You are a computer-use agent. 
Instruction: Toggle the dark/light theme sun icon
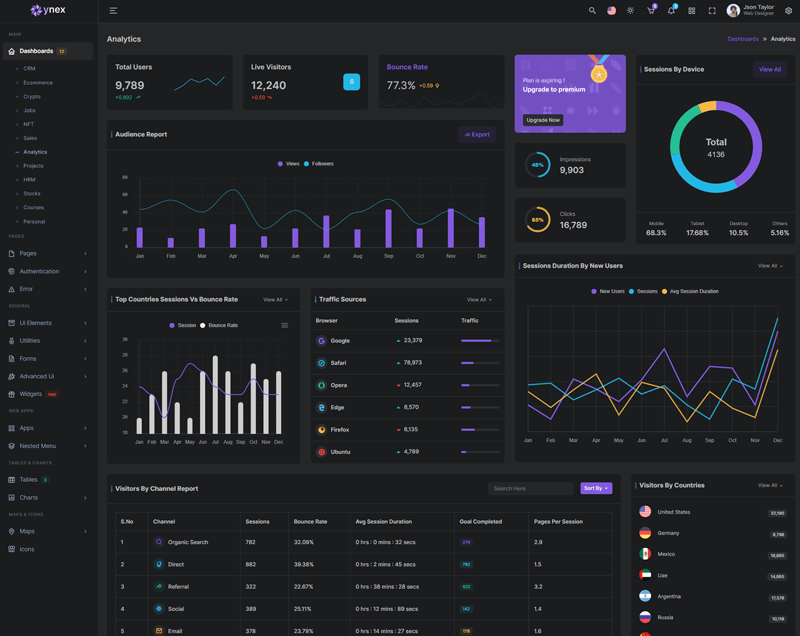(630, 11)
